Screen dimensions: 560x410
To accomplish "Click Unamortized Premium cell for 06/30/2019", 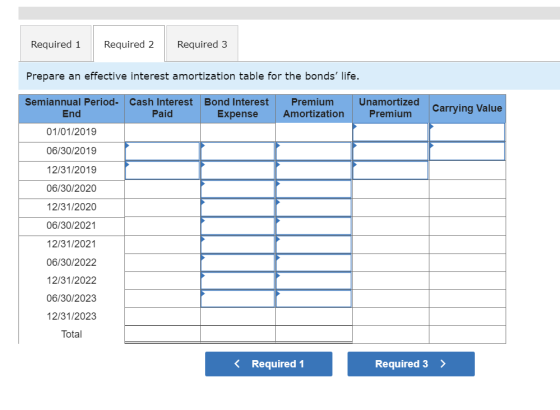I will click(390, 151).
